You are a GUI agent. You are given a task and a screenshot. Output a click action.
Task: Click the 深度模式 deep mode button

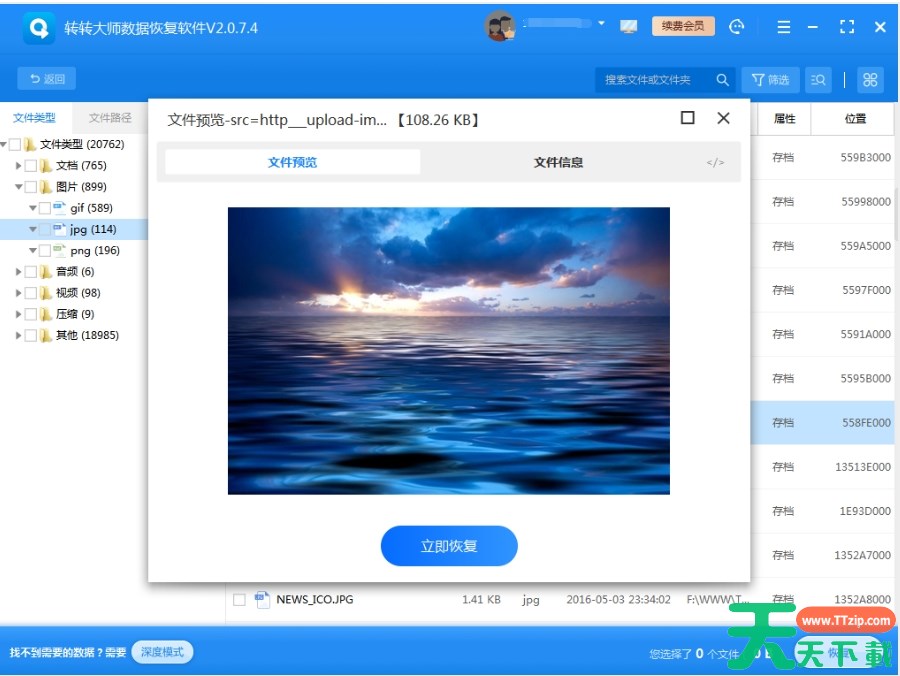(x=162, y=652)
